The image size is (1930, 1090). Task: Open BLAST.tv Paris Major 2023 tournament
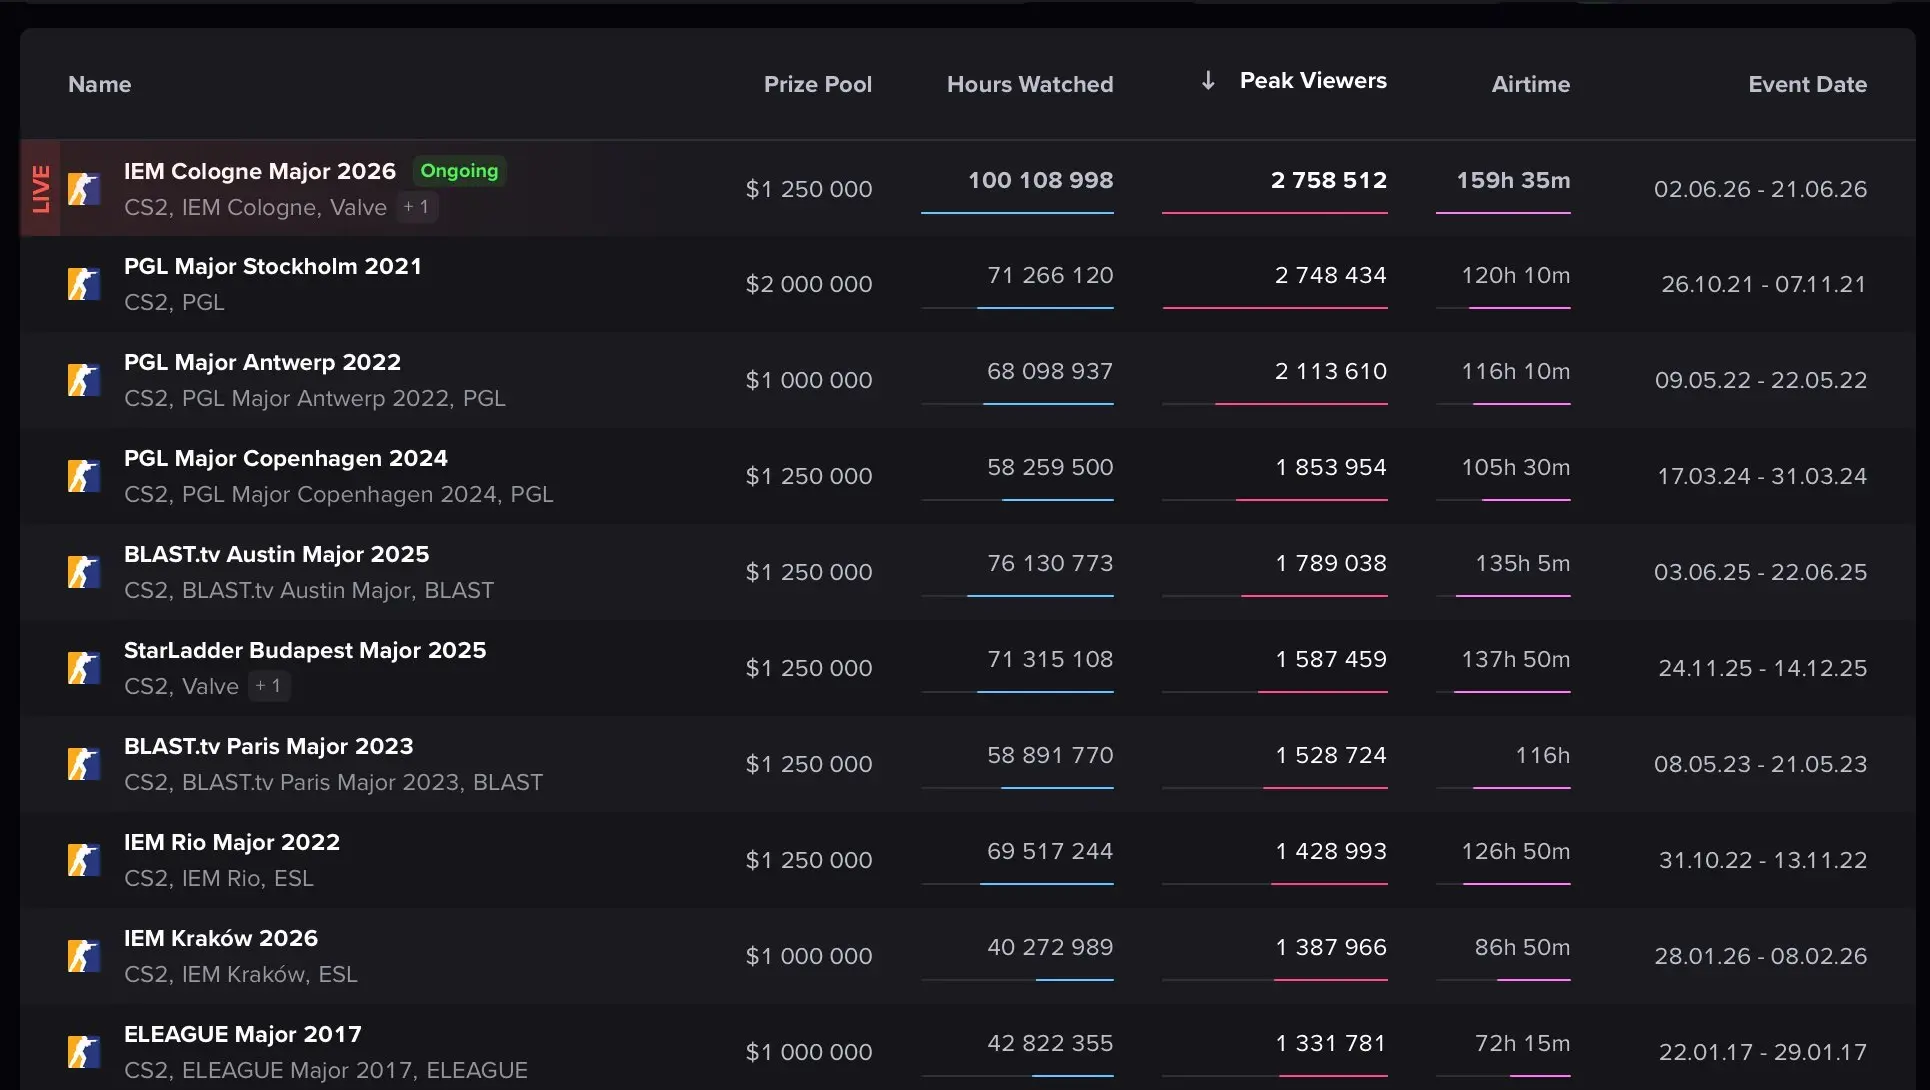268,746
